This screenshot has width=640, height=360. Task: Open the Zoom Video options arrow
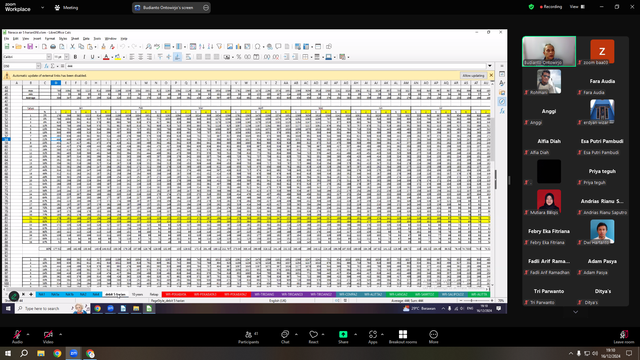(60, 334)
